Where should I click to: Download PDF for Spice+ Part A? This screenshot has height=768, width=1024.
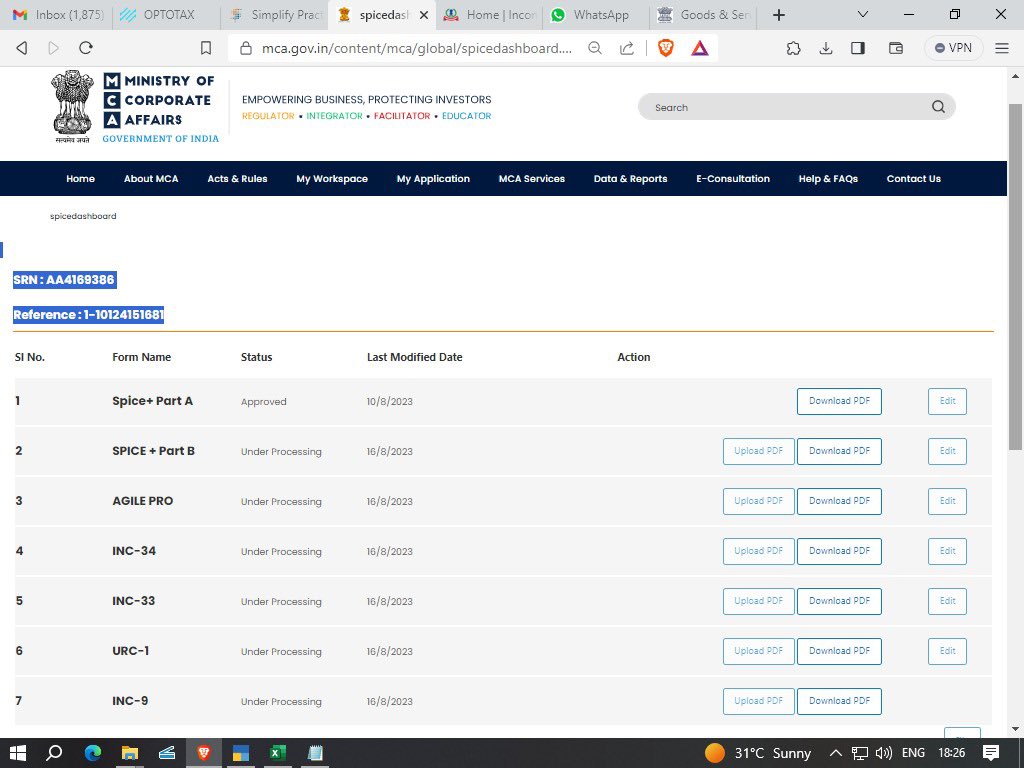coord(839,401)
